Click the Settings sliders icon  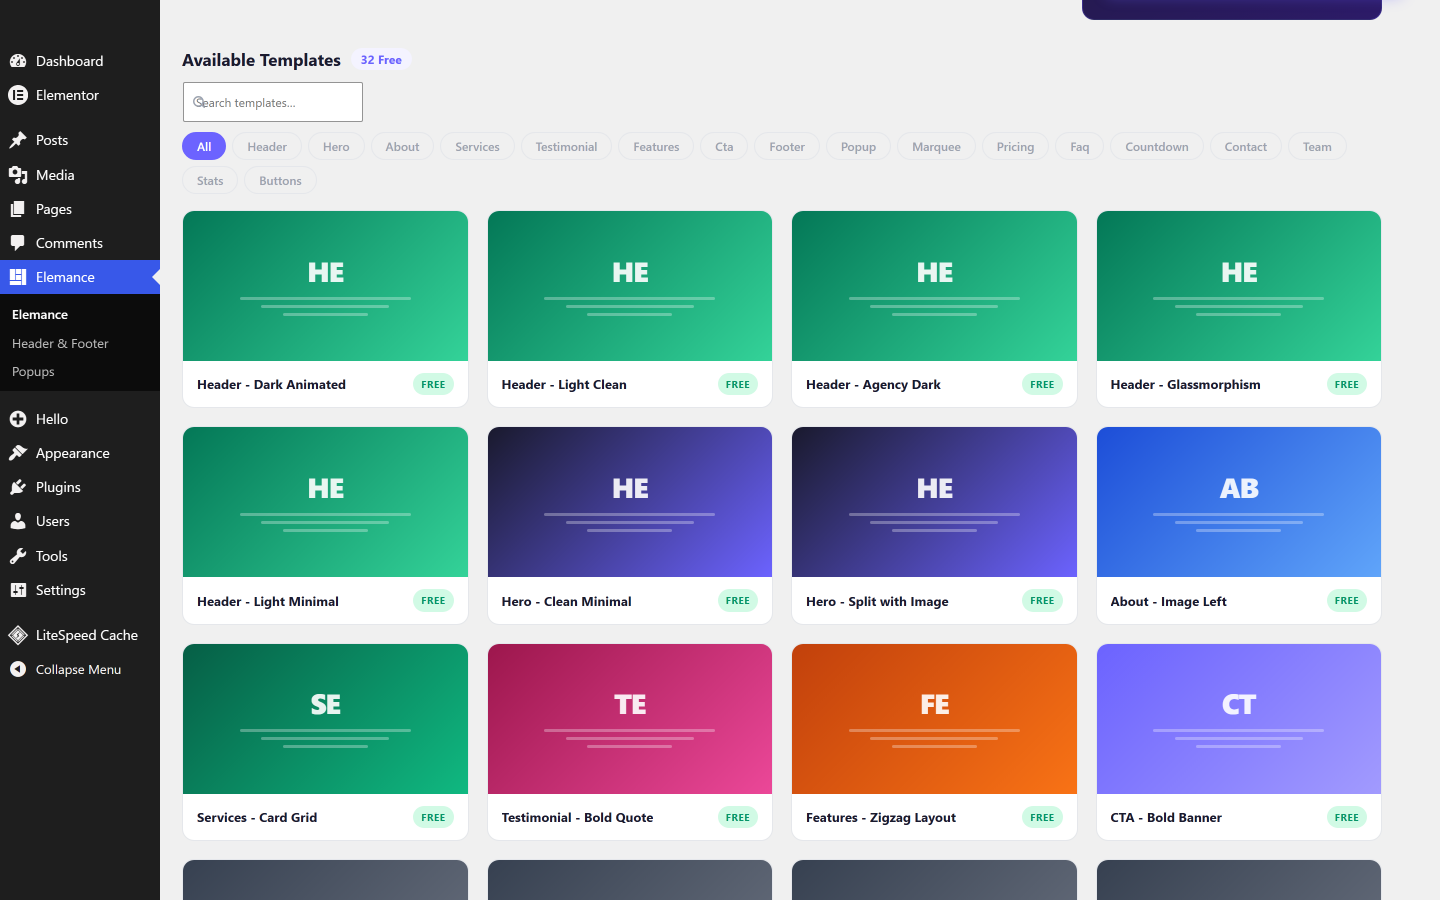[x=18, y=590]
